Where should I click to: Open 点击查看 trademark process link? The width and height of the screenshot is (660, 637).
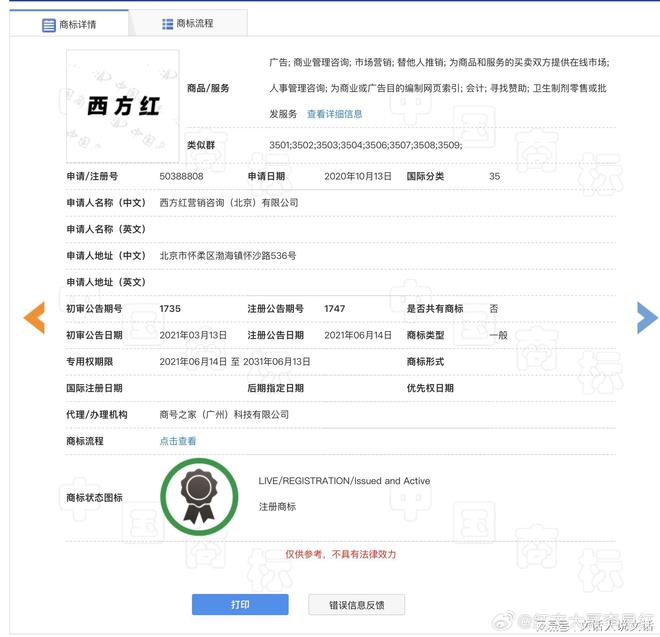coord(178,441)
